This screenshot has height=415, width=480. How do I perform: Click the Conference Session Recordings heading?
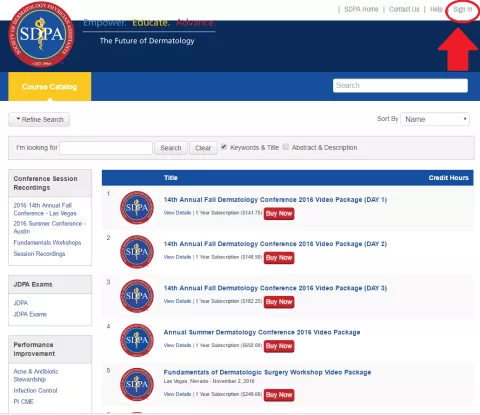(x=45, y=183)
